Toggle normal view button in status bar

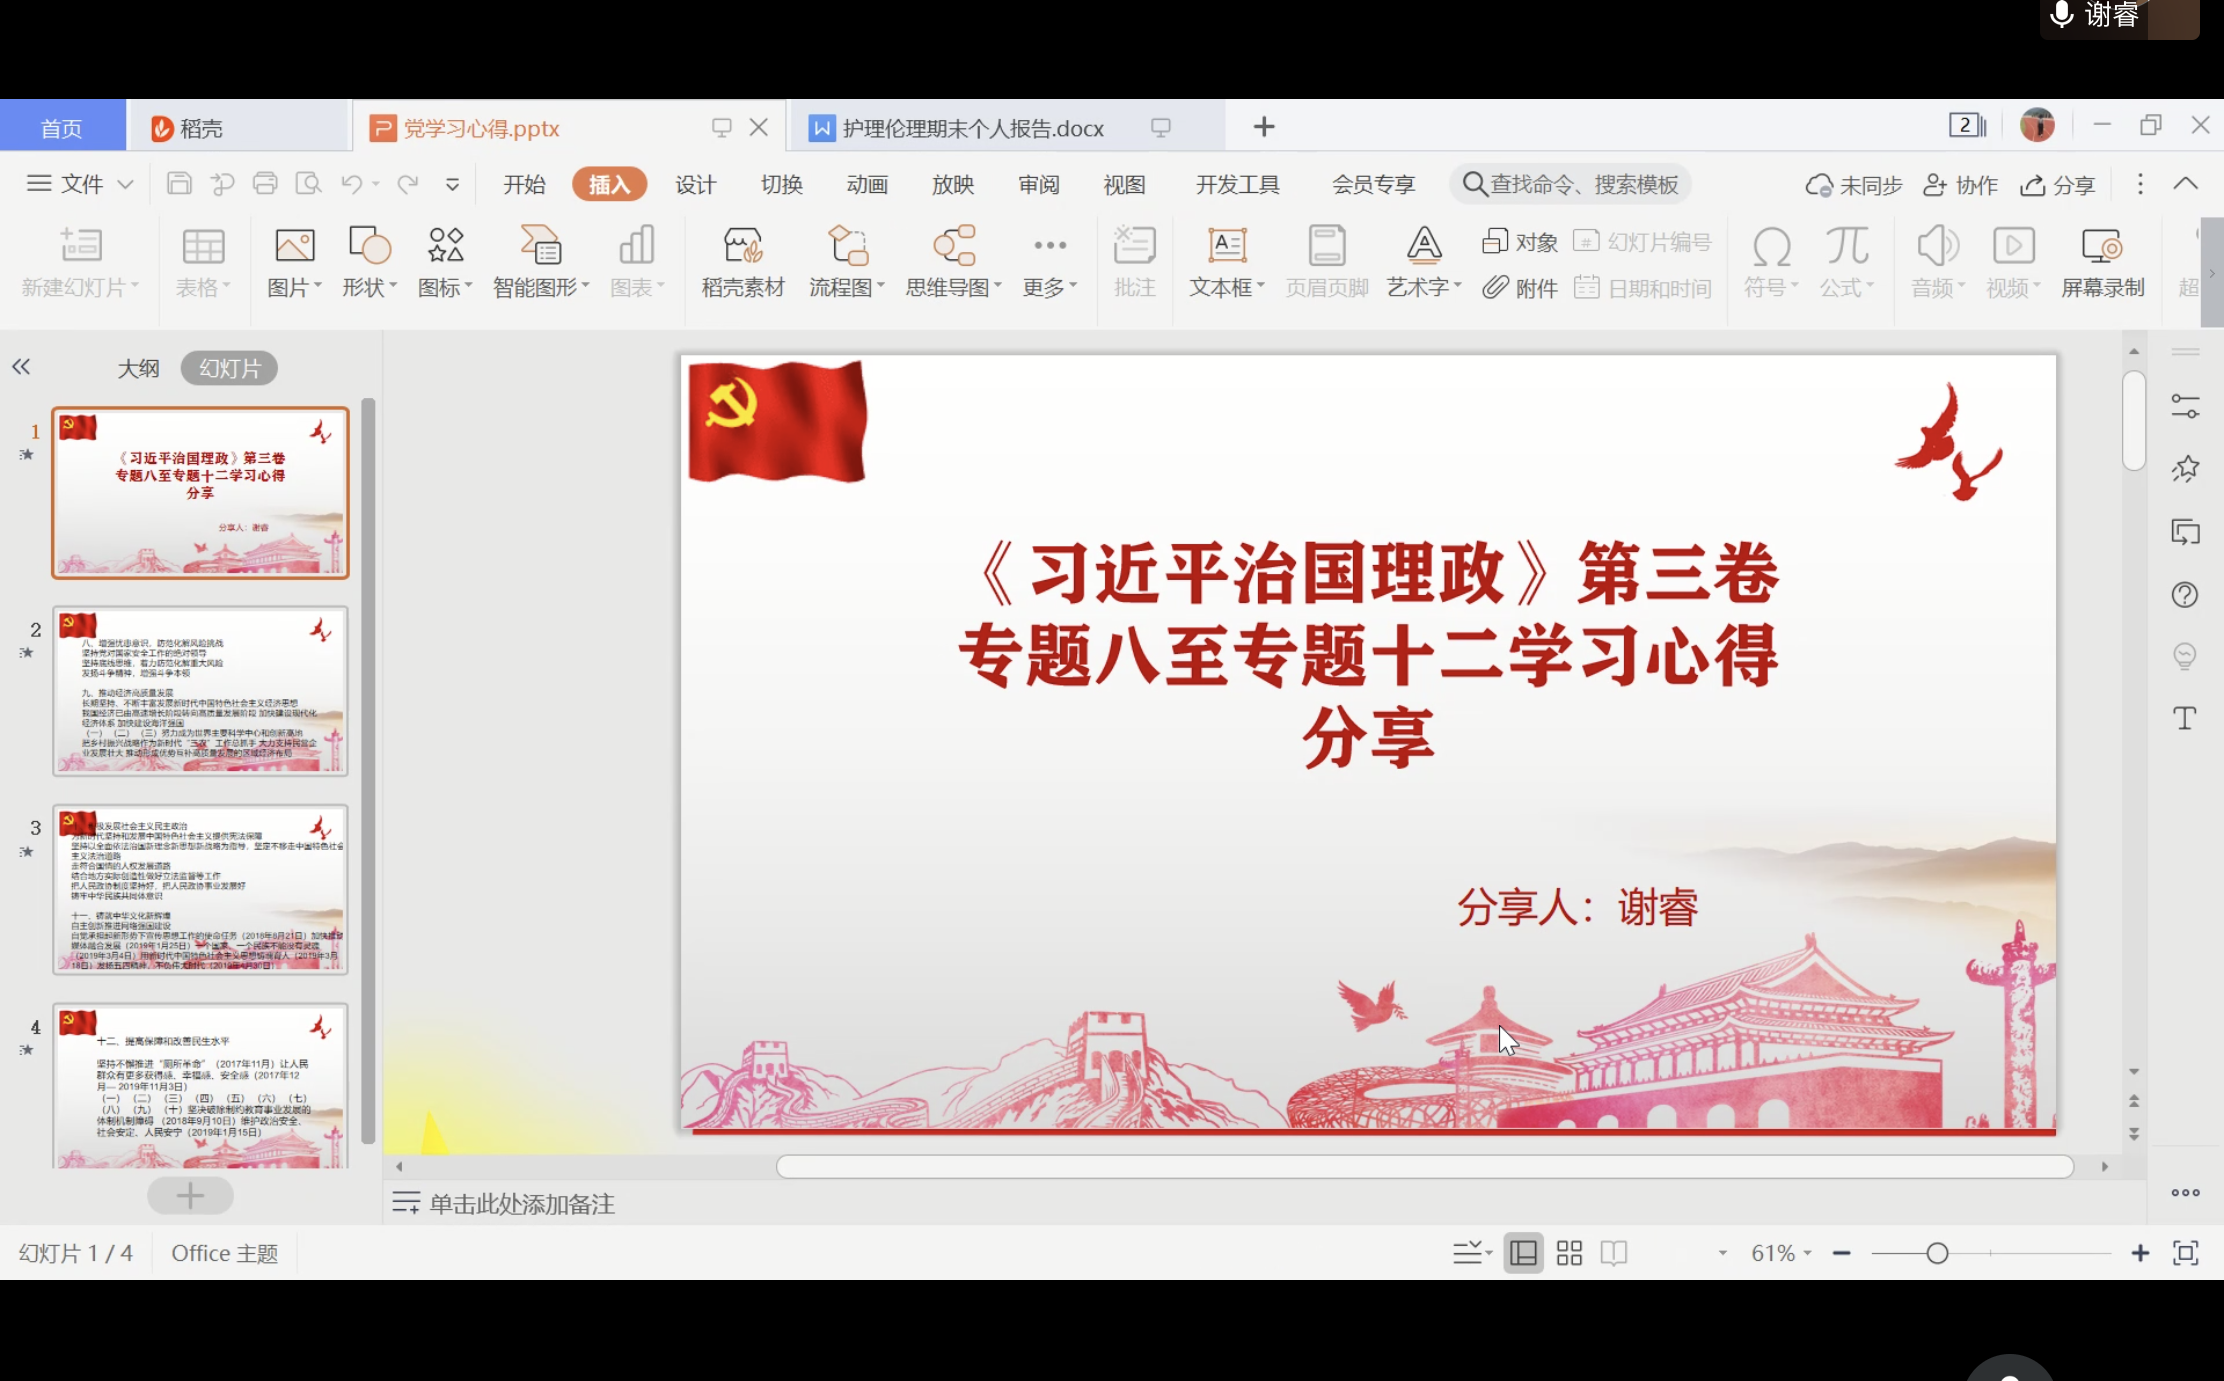coord(1523,1253)
